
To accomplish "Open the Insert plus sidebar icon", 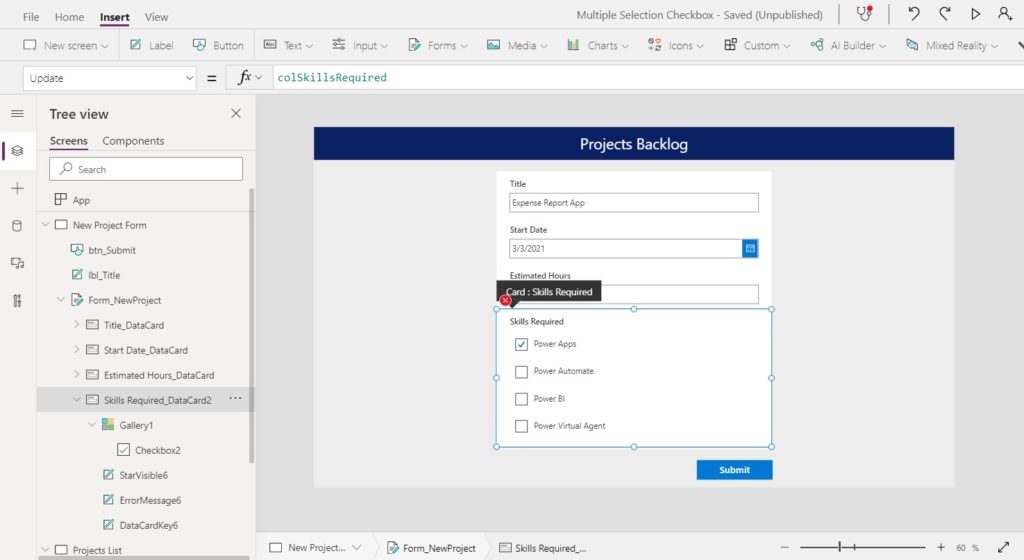I will point(17,189).
